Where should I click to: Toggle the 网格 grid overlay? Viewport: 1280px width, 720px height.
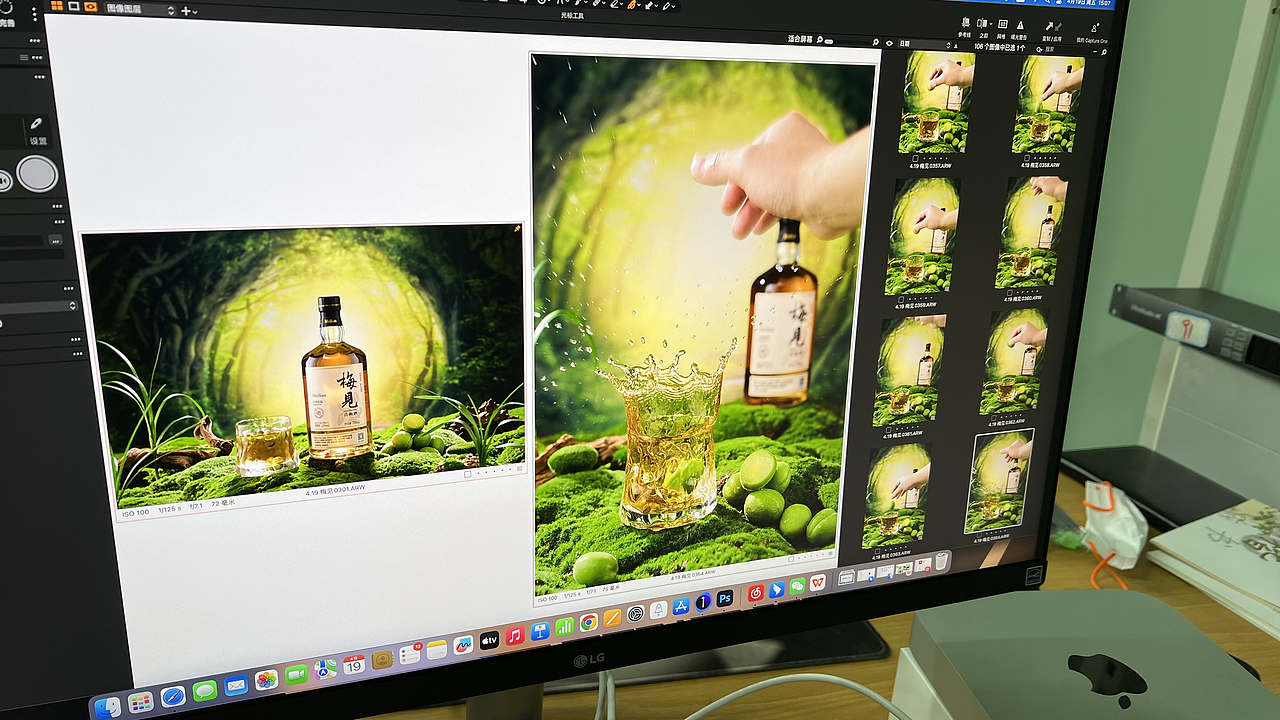tap(1003, 24)
